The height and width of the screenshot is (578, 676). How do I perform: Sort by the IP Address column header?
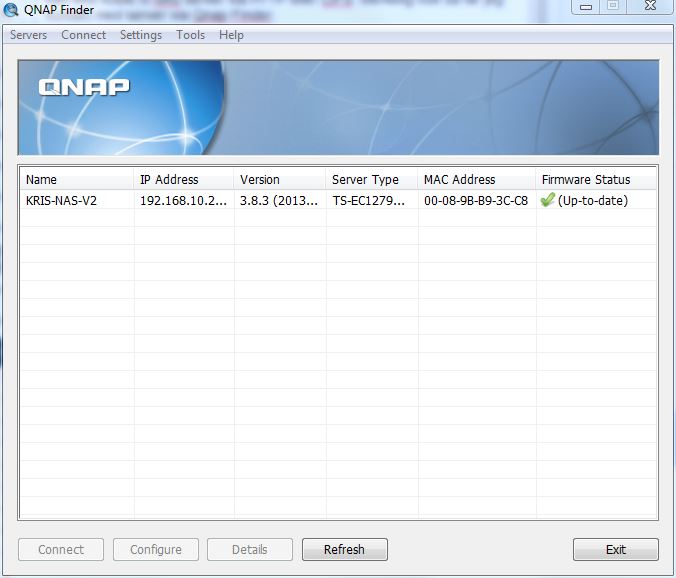184,179
